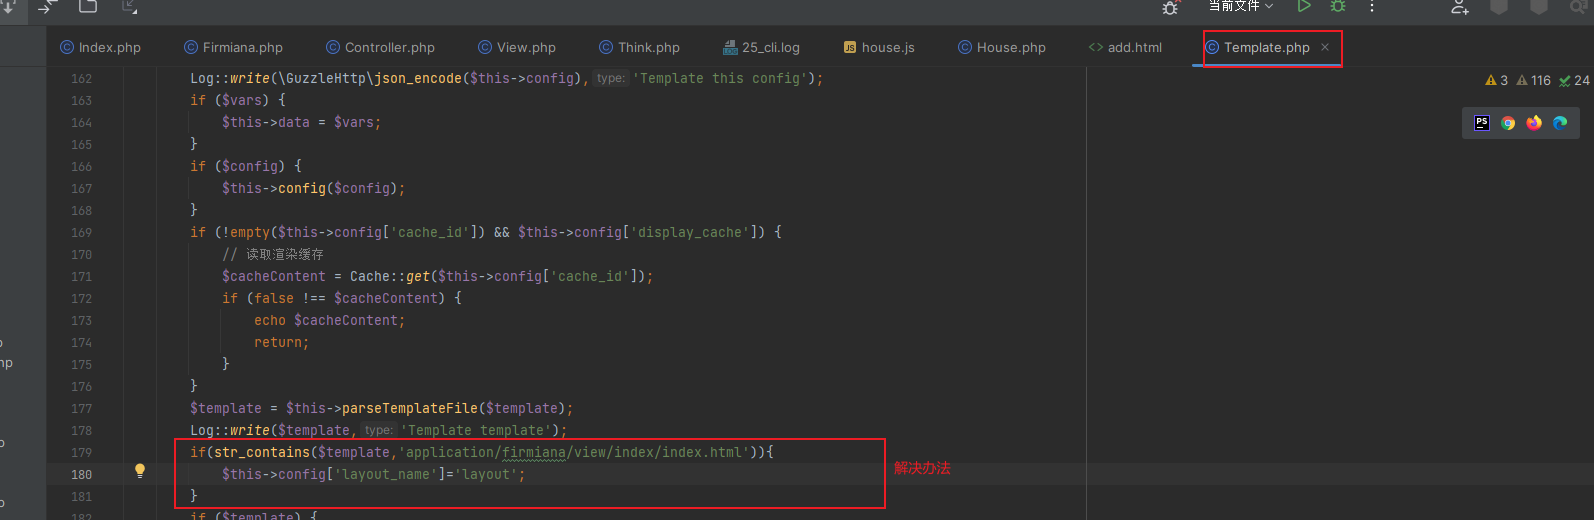Switch to the house.js tab

pyautogui.click(x=879, y=47)
